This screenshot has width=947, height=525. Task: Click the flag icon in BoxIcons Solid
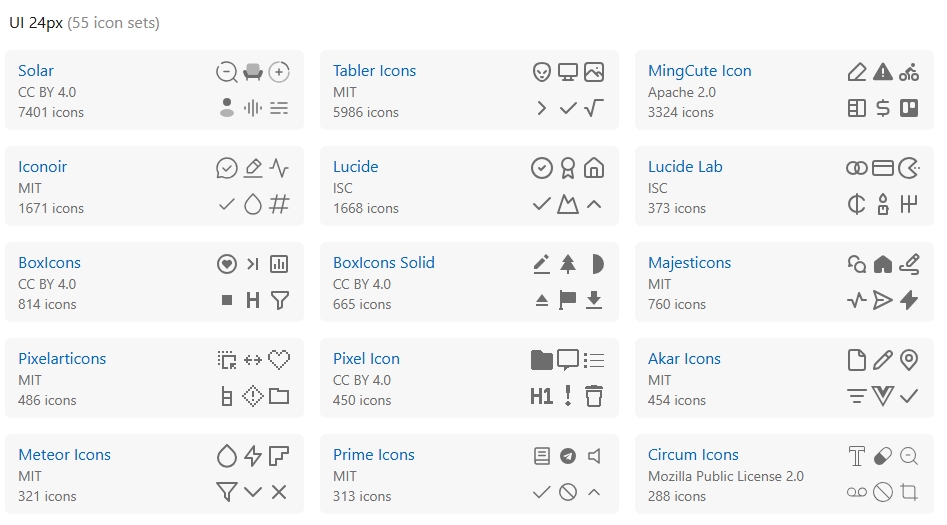tap(568, 300)
